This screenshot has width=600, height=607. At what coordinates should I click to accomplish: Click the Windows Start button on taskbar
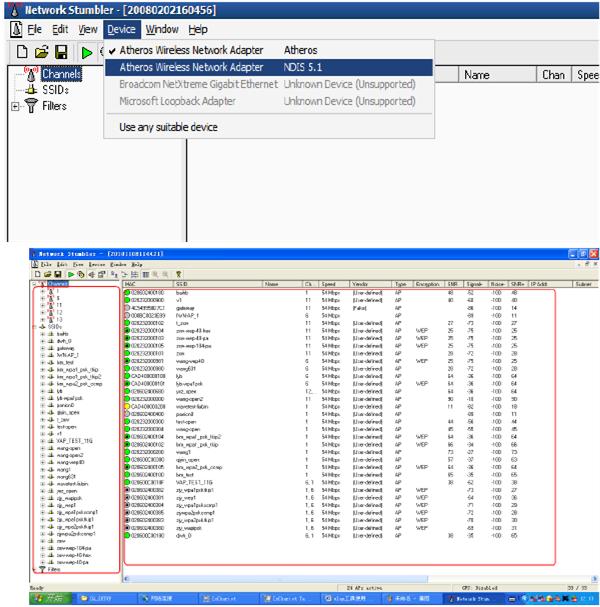[51, 598]
